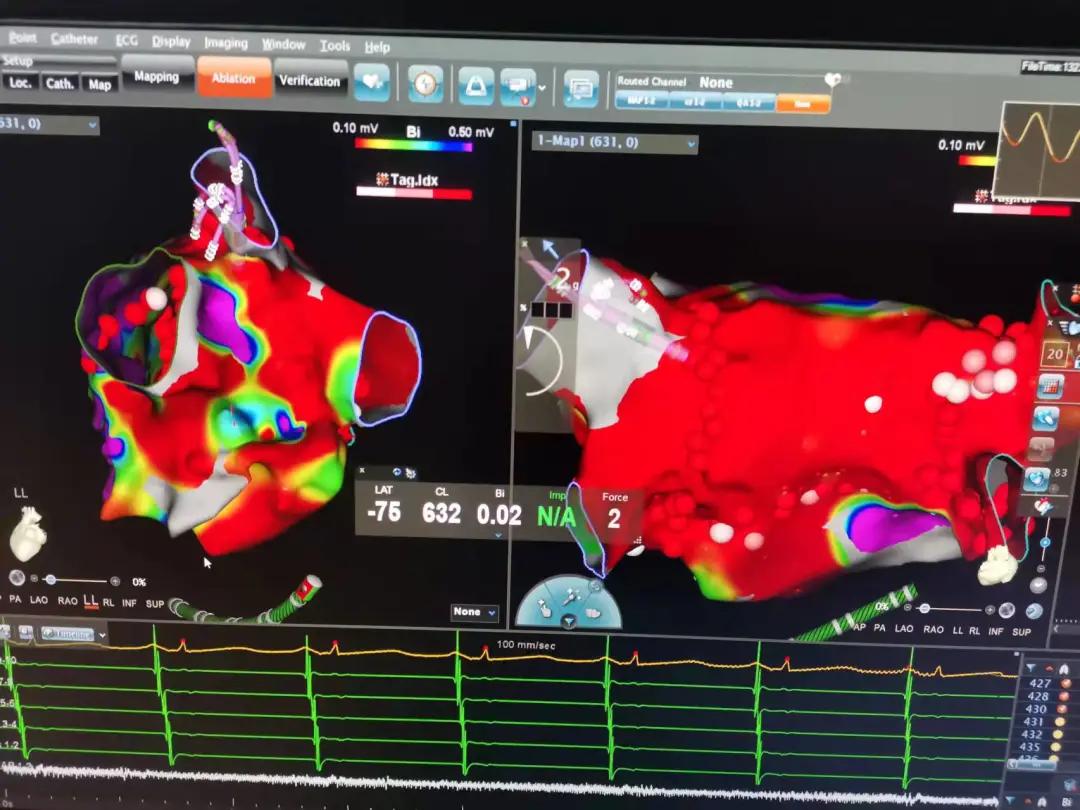The width and height of the screenshot is (1080, 810).
Task: Open the Imaging menu
Action: pyautogui.click(x=225, y=43)
